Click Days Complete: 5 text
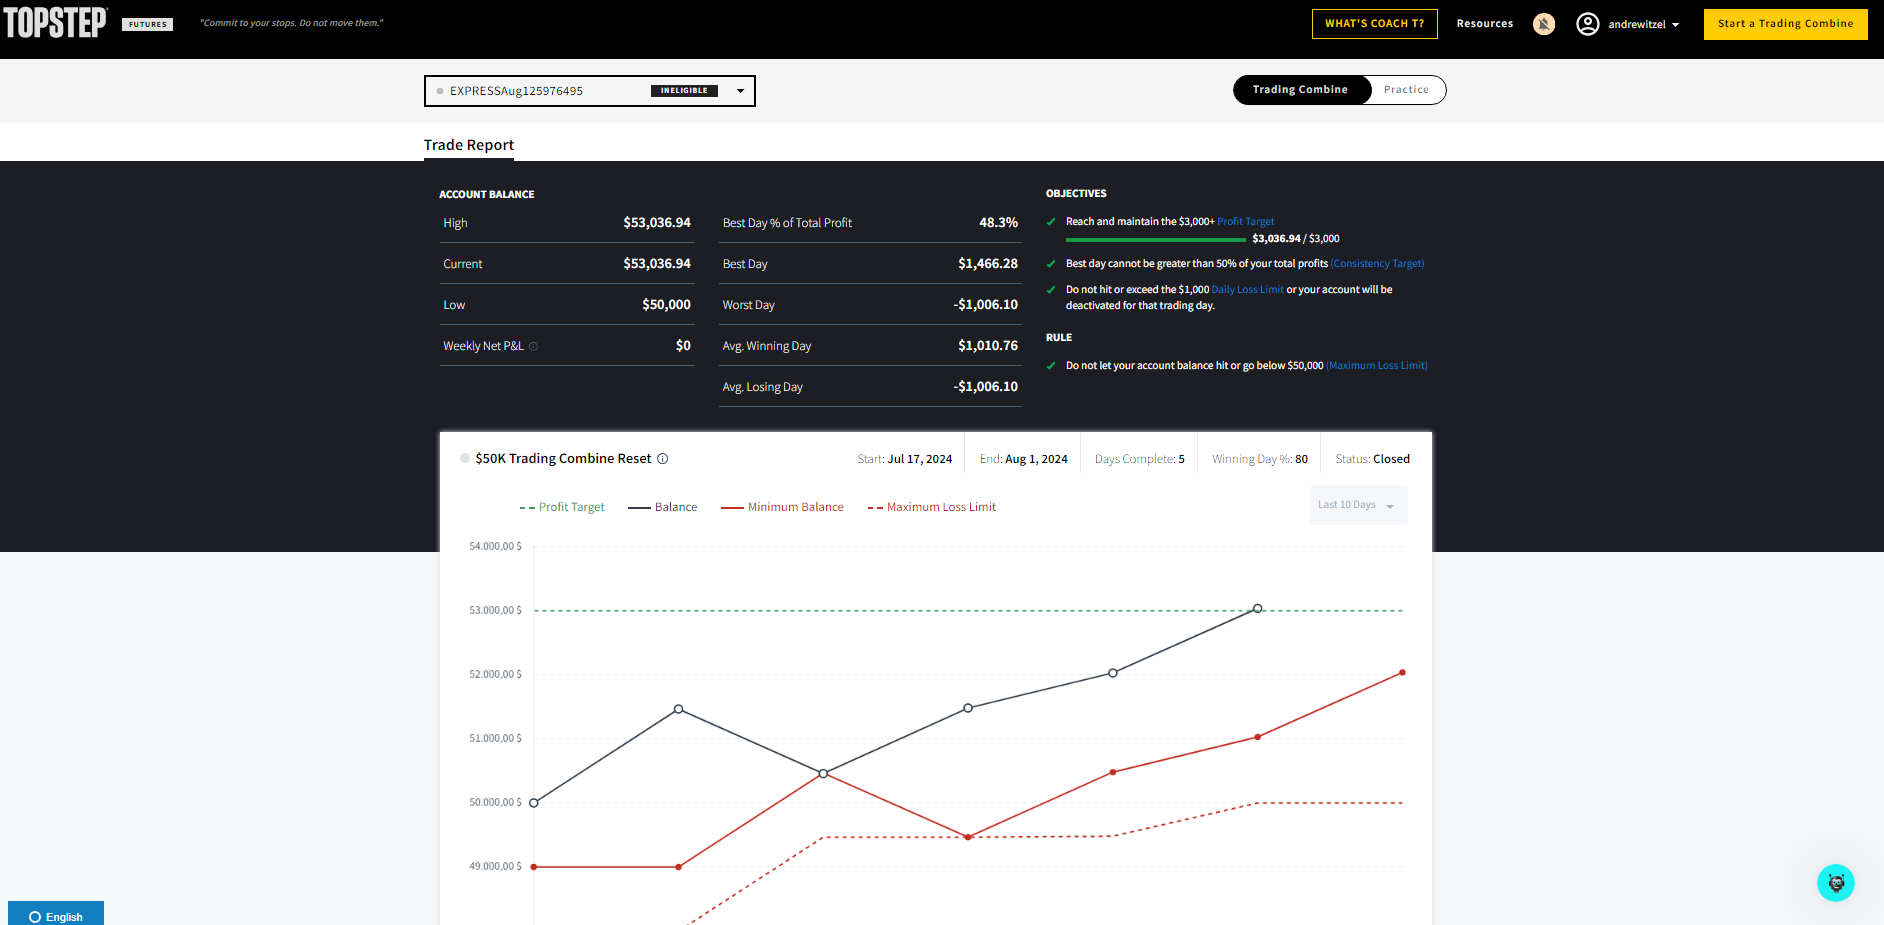Screen dimensions: 1884x925 pyautogui.click(x=1140, y=459)
